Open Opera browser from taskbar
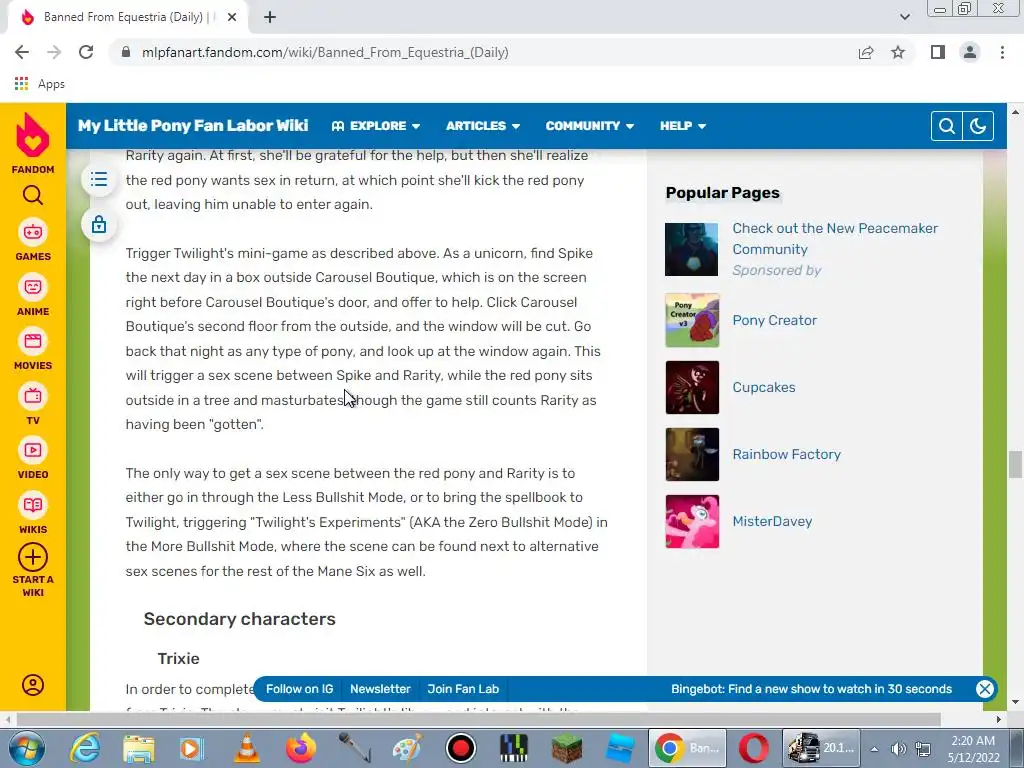The width and height of the screenshot is (1024, 768). tap(754, 748)
